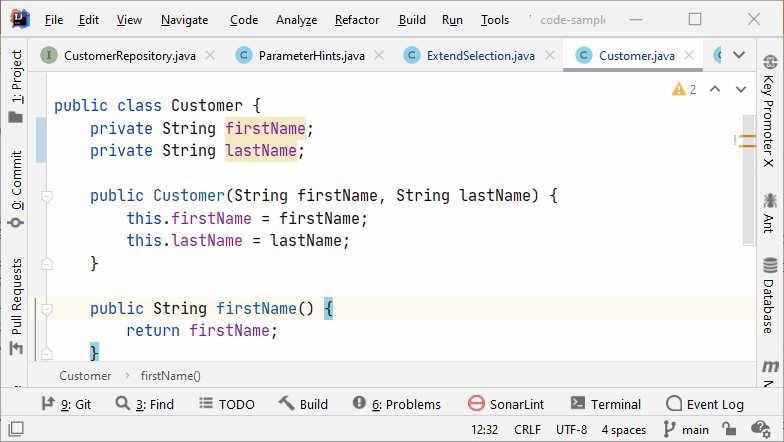Click the Customer breadcrumb
This screenshot has height=442, width=784.
(85, 376)
